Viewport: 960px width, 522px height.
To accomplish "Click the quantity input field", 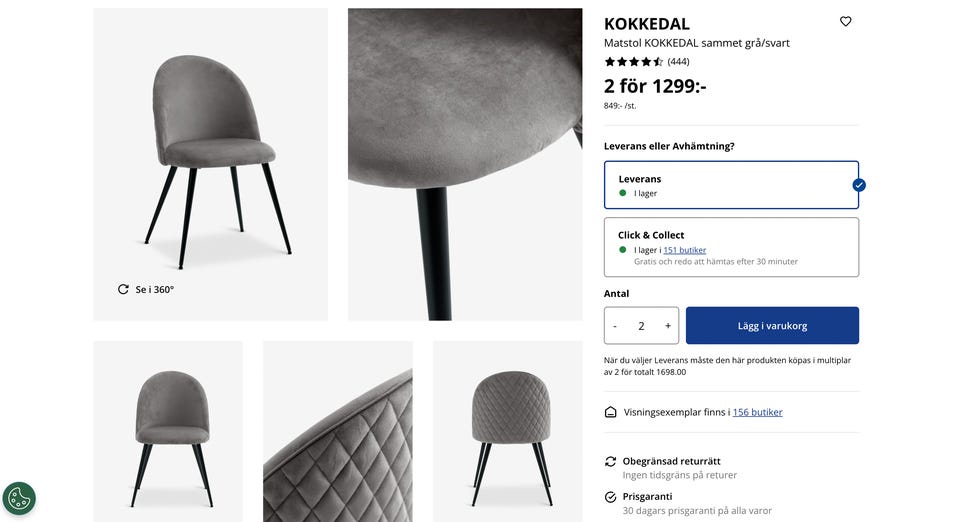I will [x=641, y=326].
